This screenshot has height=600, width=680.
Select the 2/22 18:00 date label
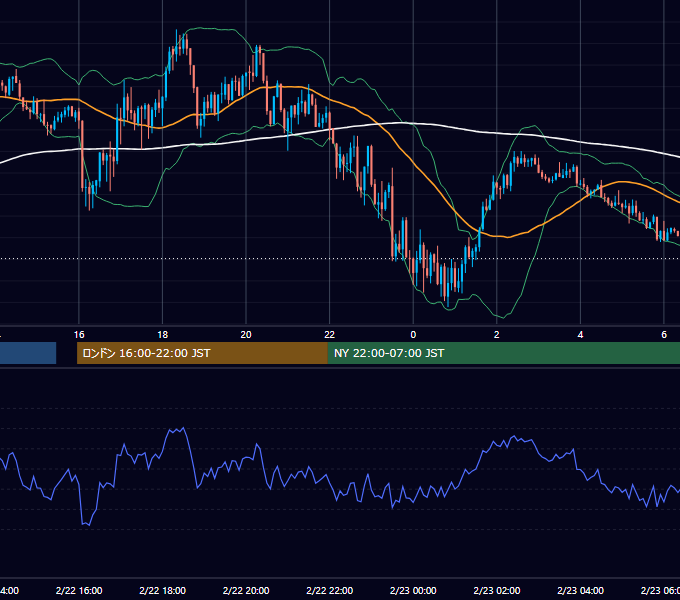point(163,590)
